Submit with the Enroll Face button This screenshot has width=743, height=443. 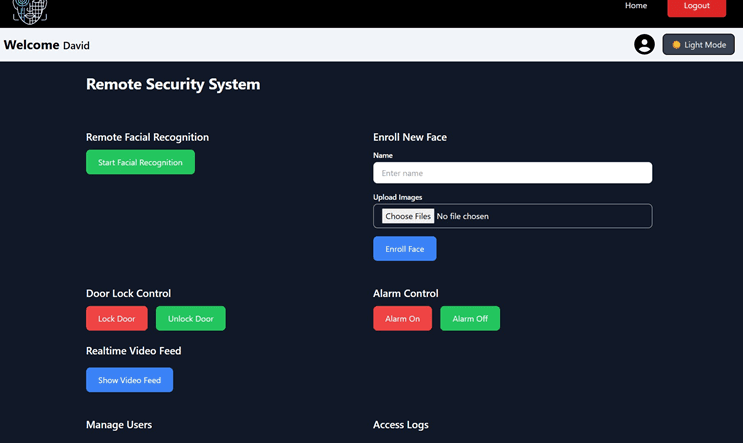coord(405,249)
